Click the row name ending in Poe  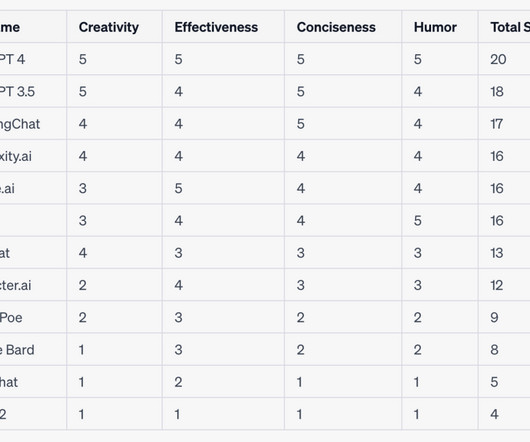(x=11, y=318)
